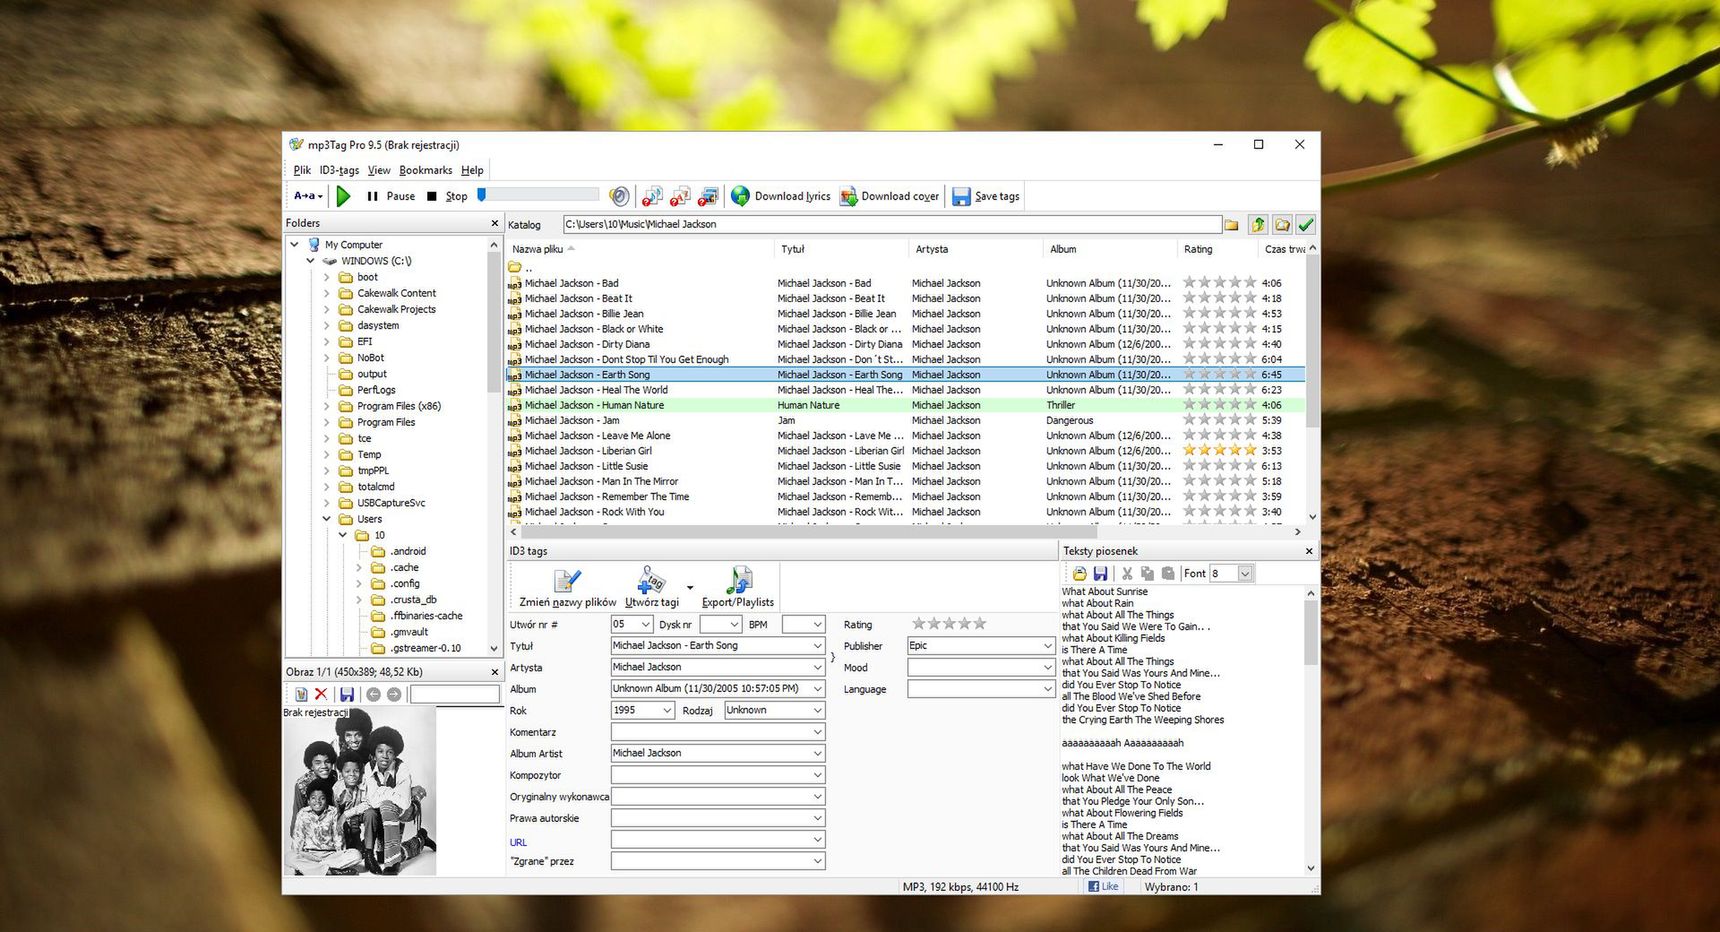Sort by Rating column header
The height and width of the screenshot is (932, 1720).
(1217, 249)
